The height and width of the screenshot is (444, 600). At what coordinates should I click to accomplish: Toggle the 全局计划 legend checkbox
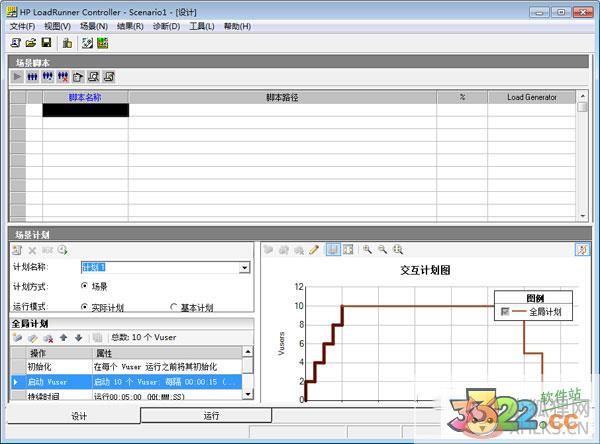pyautogui.click(x=505, y=312)
